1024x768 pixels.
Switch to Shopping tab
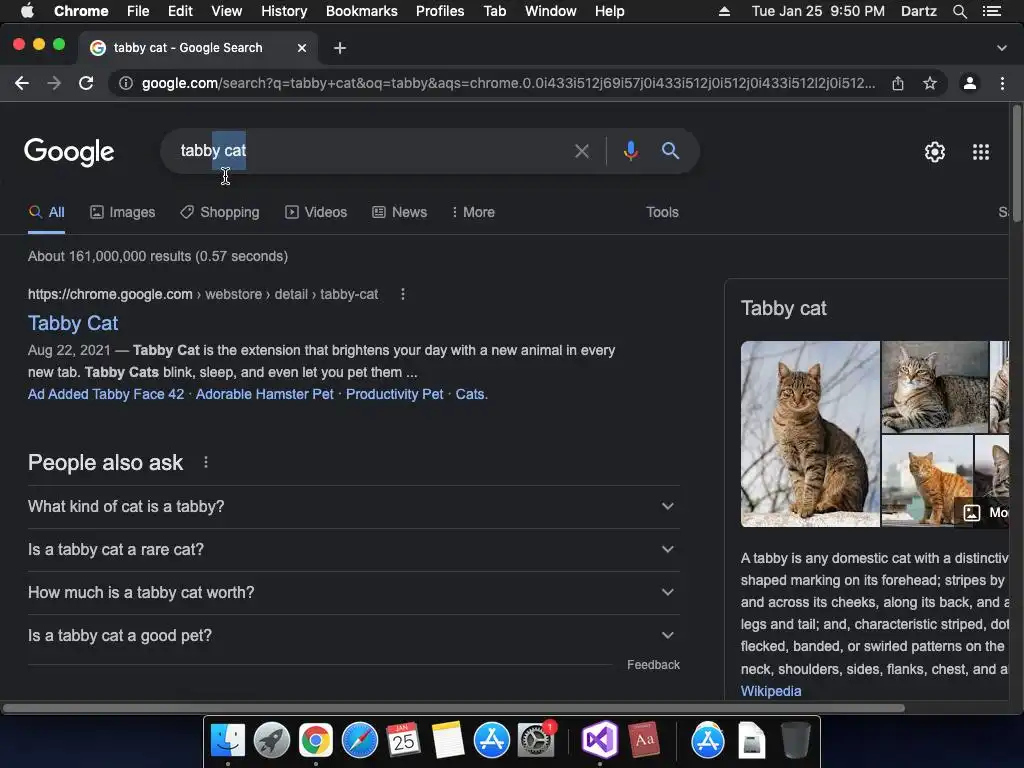[220, 212]
